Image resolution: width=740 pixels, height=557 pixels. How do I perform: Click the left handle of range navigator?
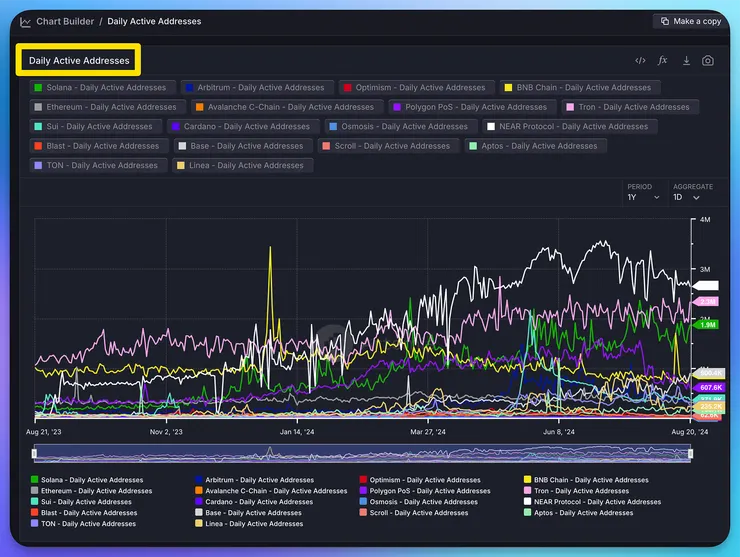(34, 454)
